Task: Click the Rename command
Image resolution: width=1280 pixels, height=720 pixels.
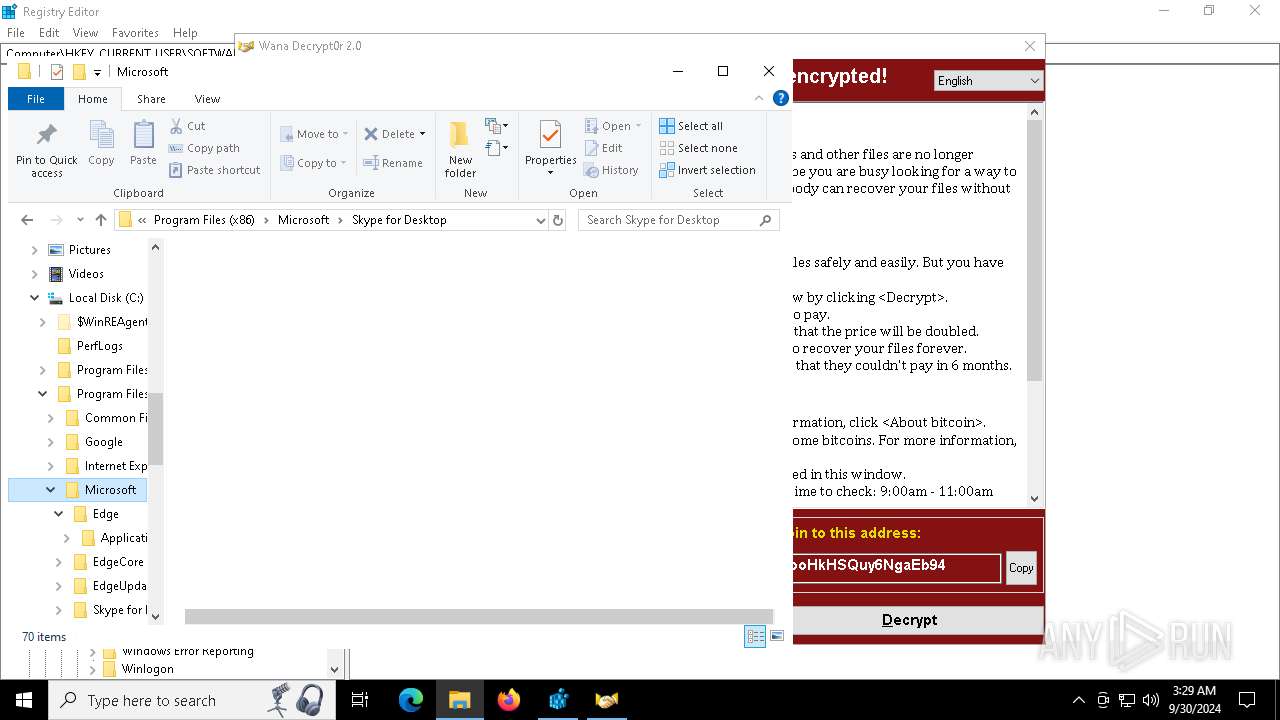Action: pyautogui.click(x=392, y=163)
